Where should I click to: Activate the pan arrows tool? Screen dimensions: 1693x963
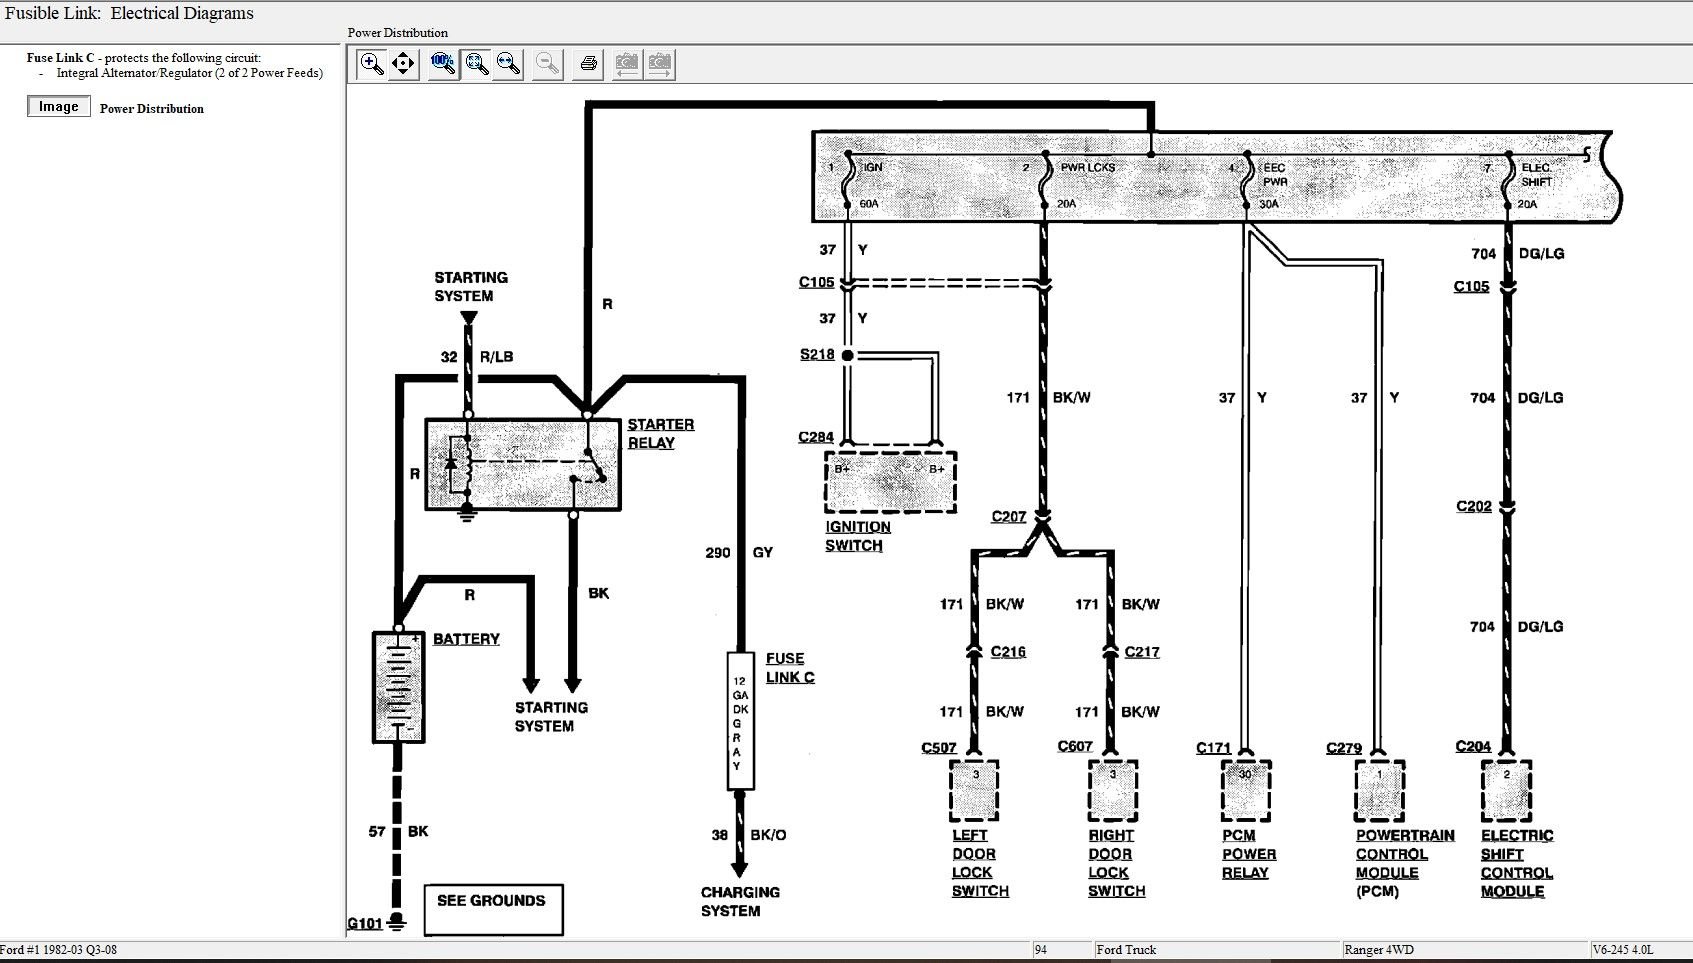[x=403, y=64]
